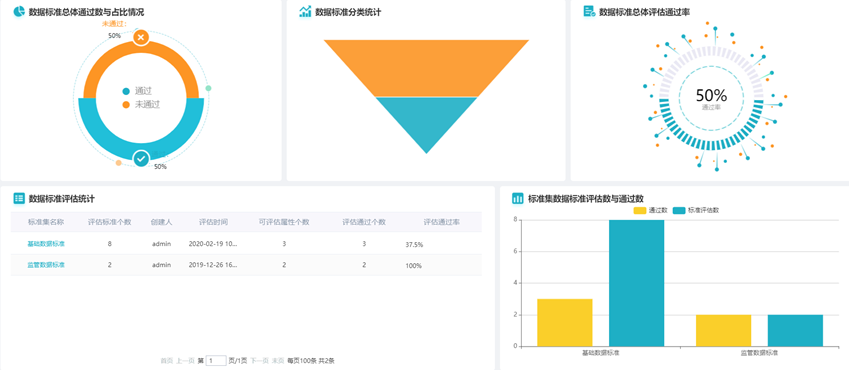Click the 评估通过率 column header
The height and width of the screenshot is (370, 849).
pos(442,222)
